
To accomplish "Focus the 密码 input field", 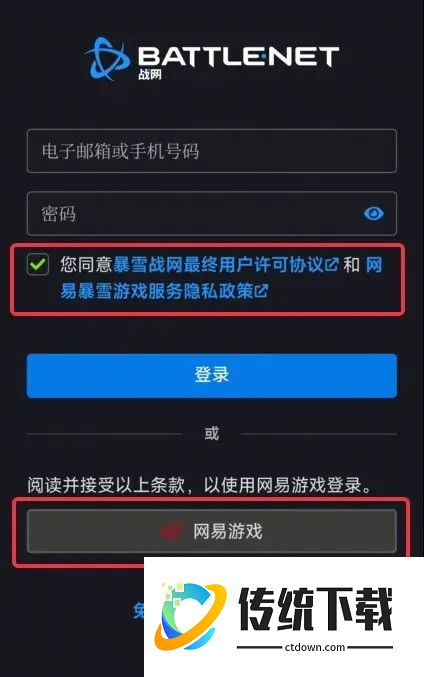I will (x=212, y=213).
